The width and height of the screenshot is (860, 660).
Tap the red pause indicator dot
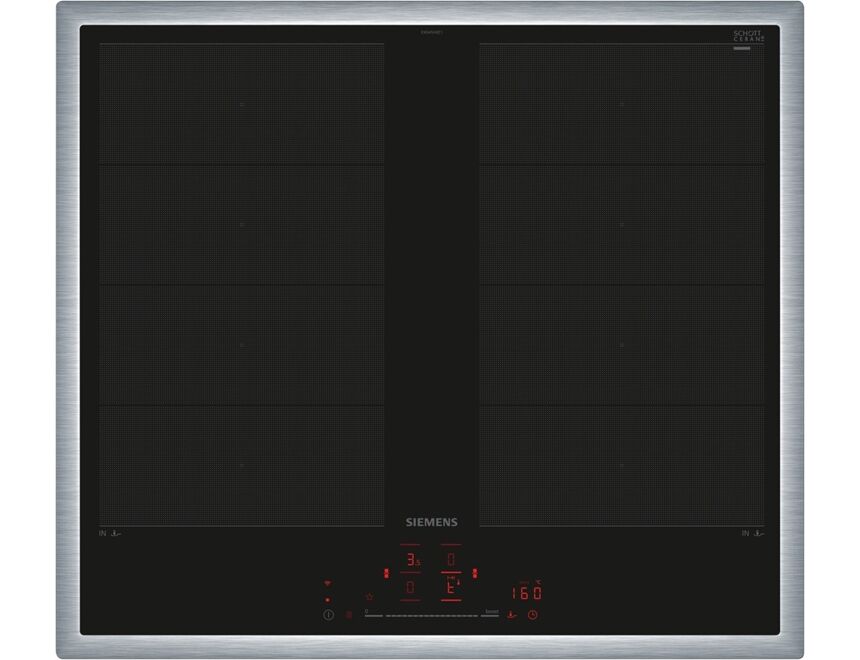[329, 598]
